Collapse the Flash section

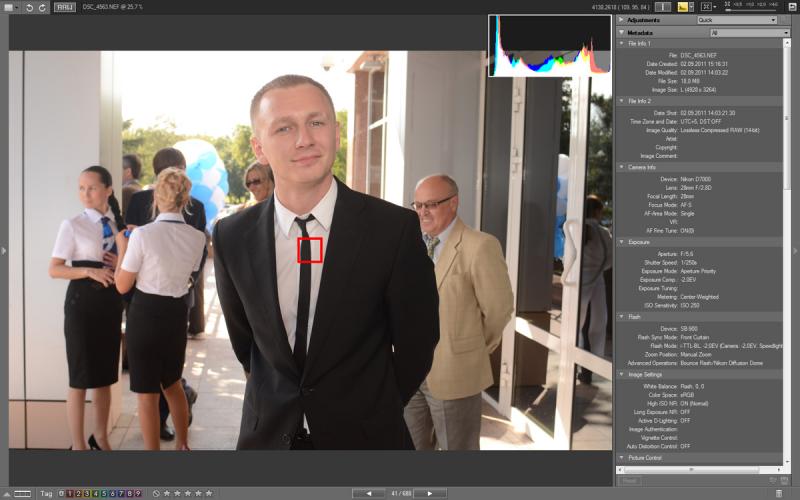tap(621, 317)
